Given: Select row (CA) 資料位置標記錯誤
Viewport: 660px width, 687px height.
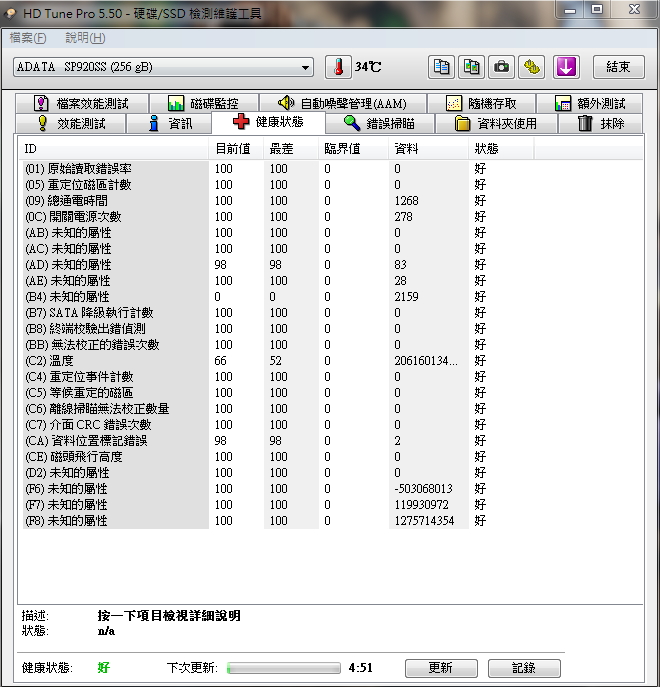Looking at the screenshot, I should point(279,440).
